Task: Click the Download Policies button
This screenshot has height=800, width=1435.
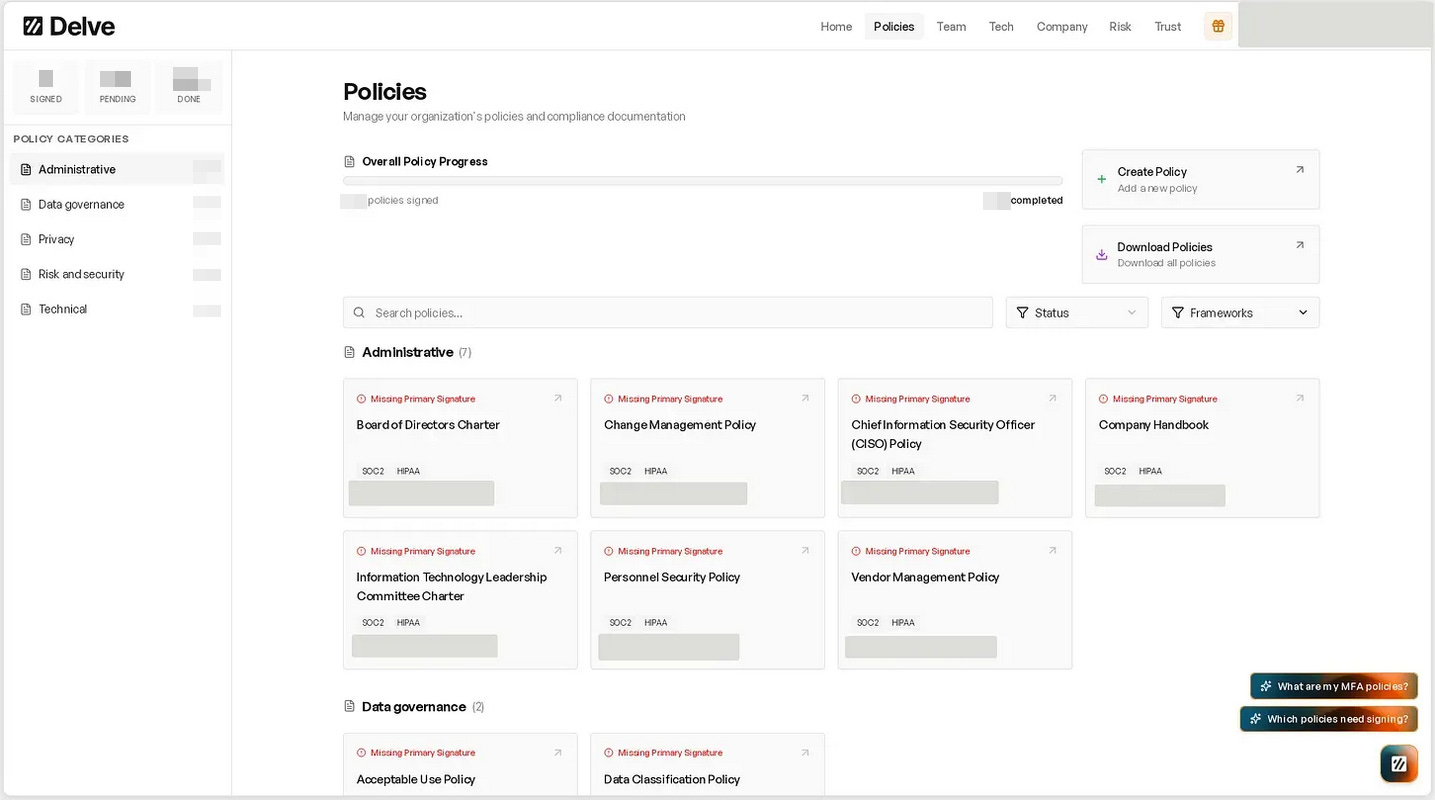Action: (x=1200, y=254)
